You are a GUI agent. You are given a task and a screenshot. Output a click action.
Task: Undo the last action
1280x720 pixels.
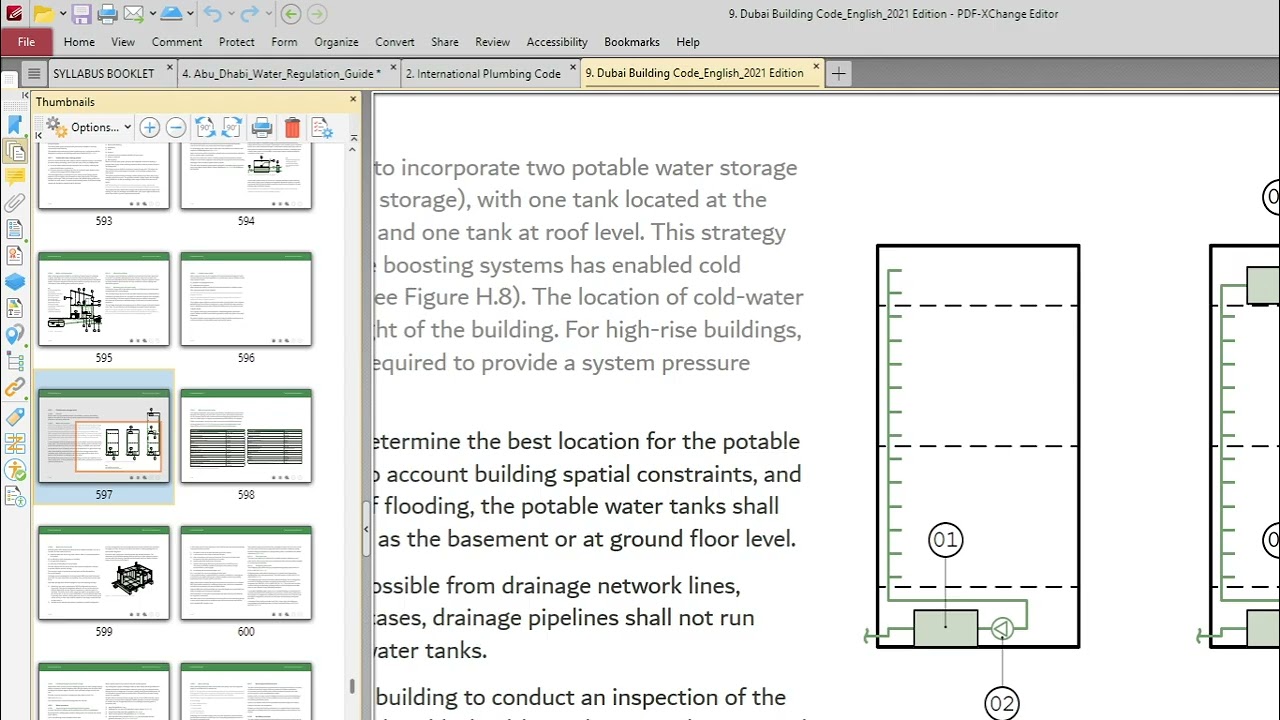click(213, 14)
